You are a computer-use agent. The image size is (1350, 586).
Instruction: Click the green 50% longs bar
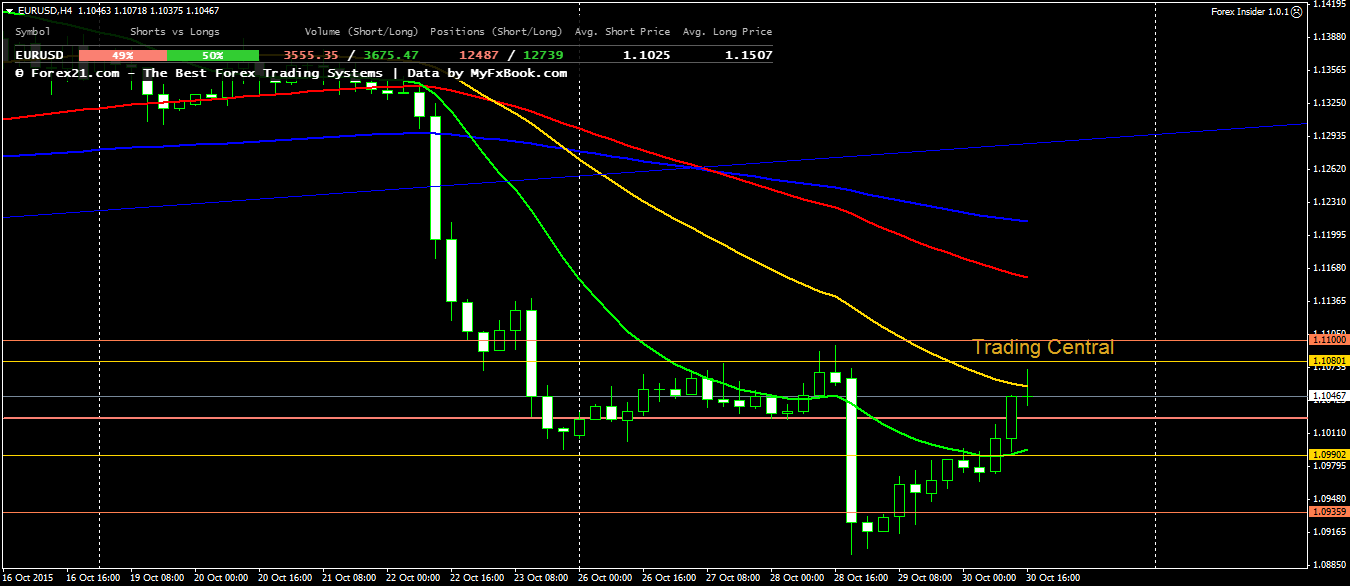pyautogui.click(x=213, y=56)
